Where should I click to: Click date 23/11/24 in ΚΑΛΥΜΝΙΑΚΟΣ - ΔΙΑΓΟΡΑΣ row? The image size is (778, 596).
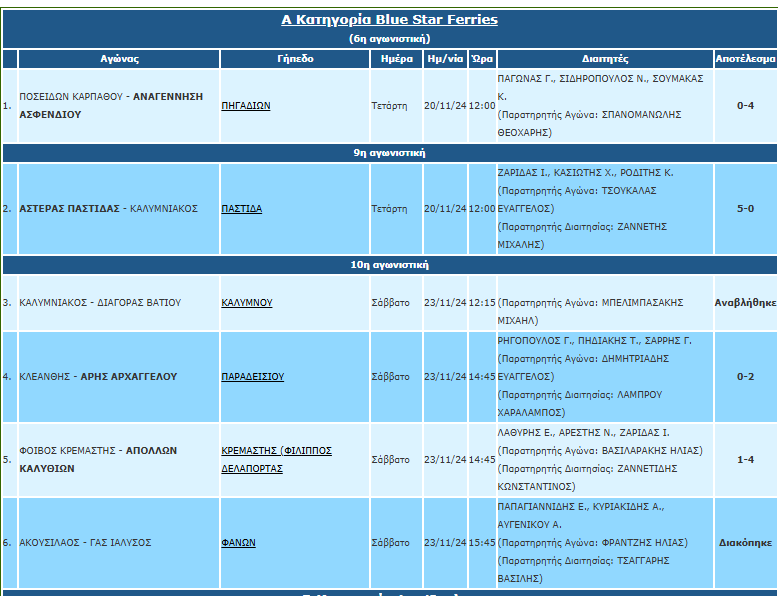pyautogui.click(x=445, y=303)
